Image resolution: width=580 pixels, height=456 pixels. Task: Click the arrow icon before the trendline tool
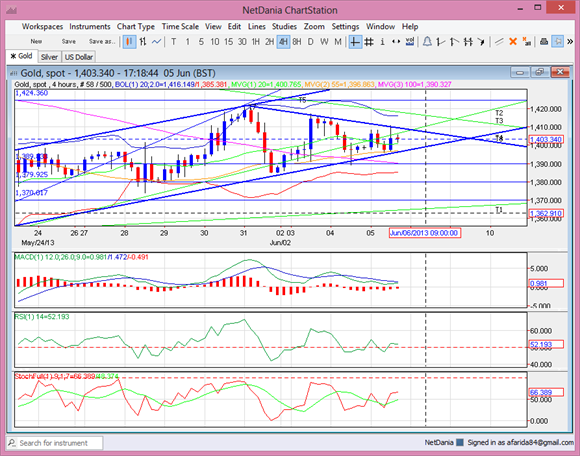[x=481, y=42]
